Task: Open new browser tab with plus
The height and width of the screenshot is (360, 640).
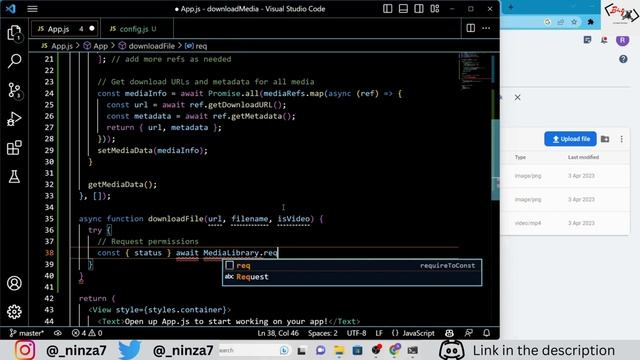Action: (511, 7)
